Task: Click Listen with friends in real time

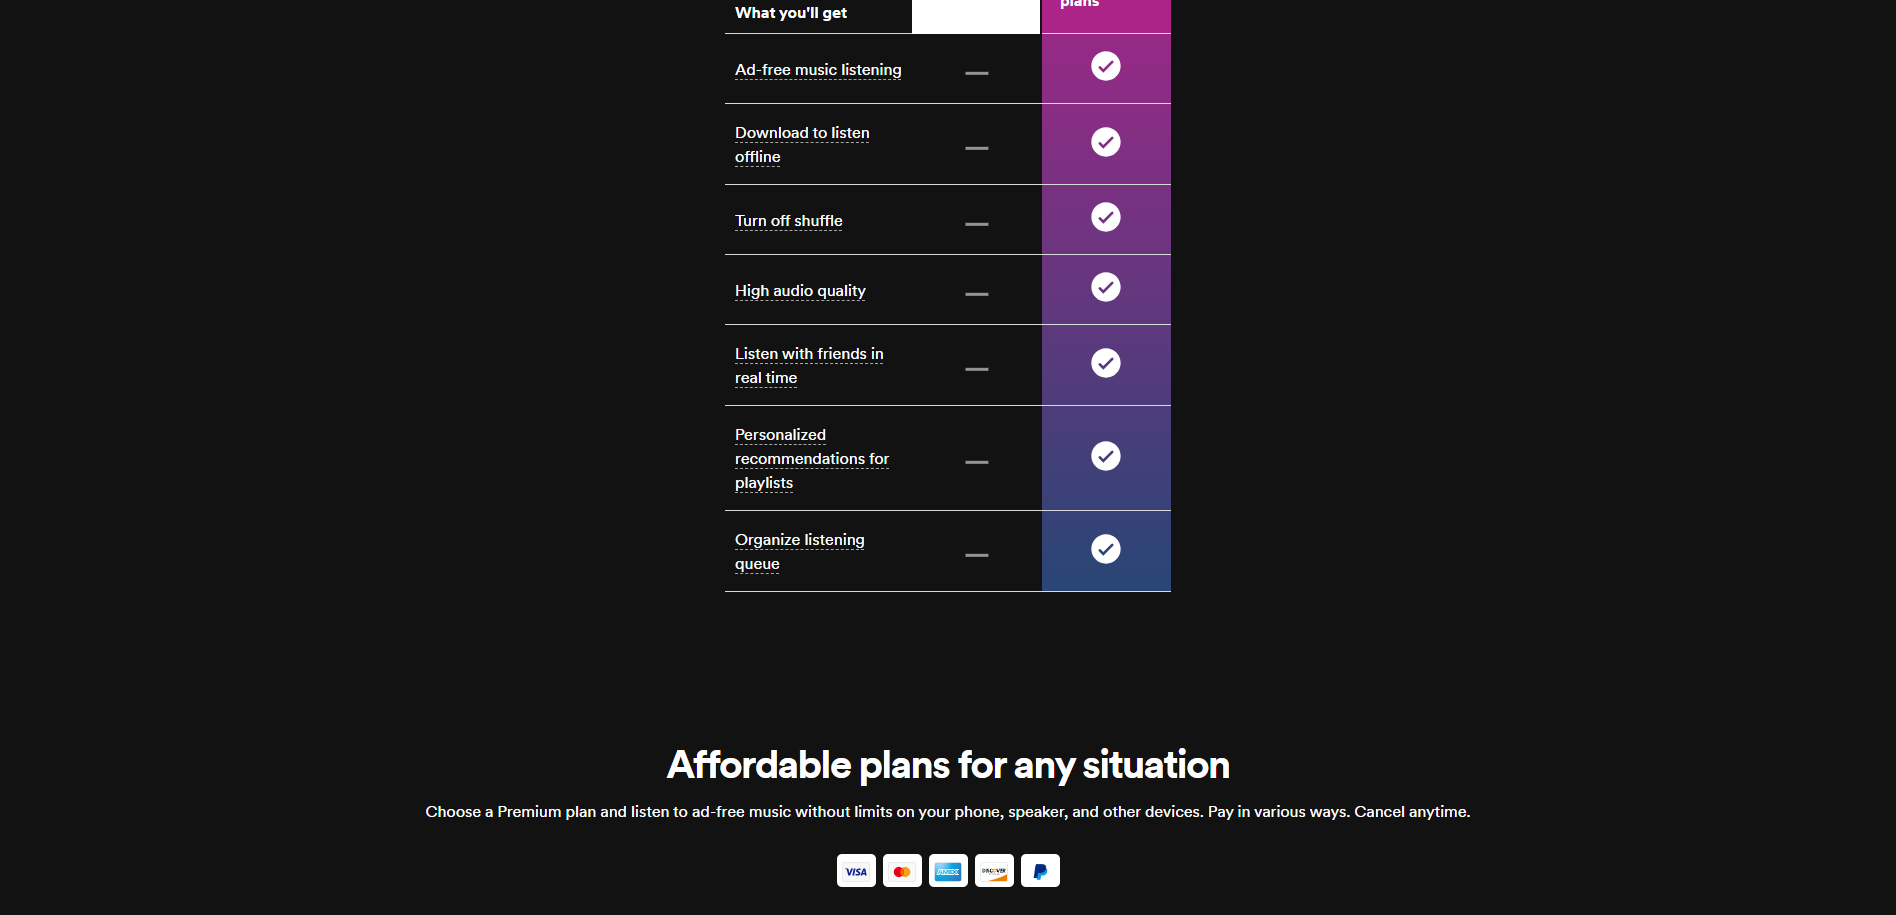Action: (x=809, y=366)
